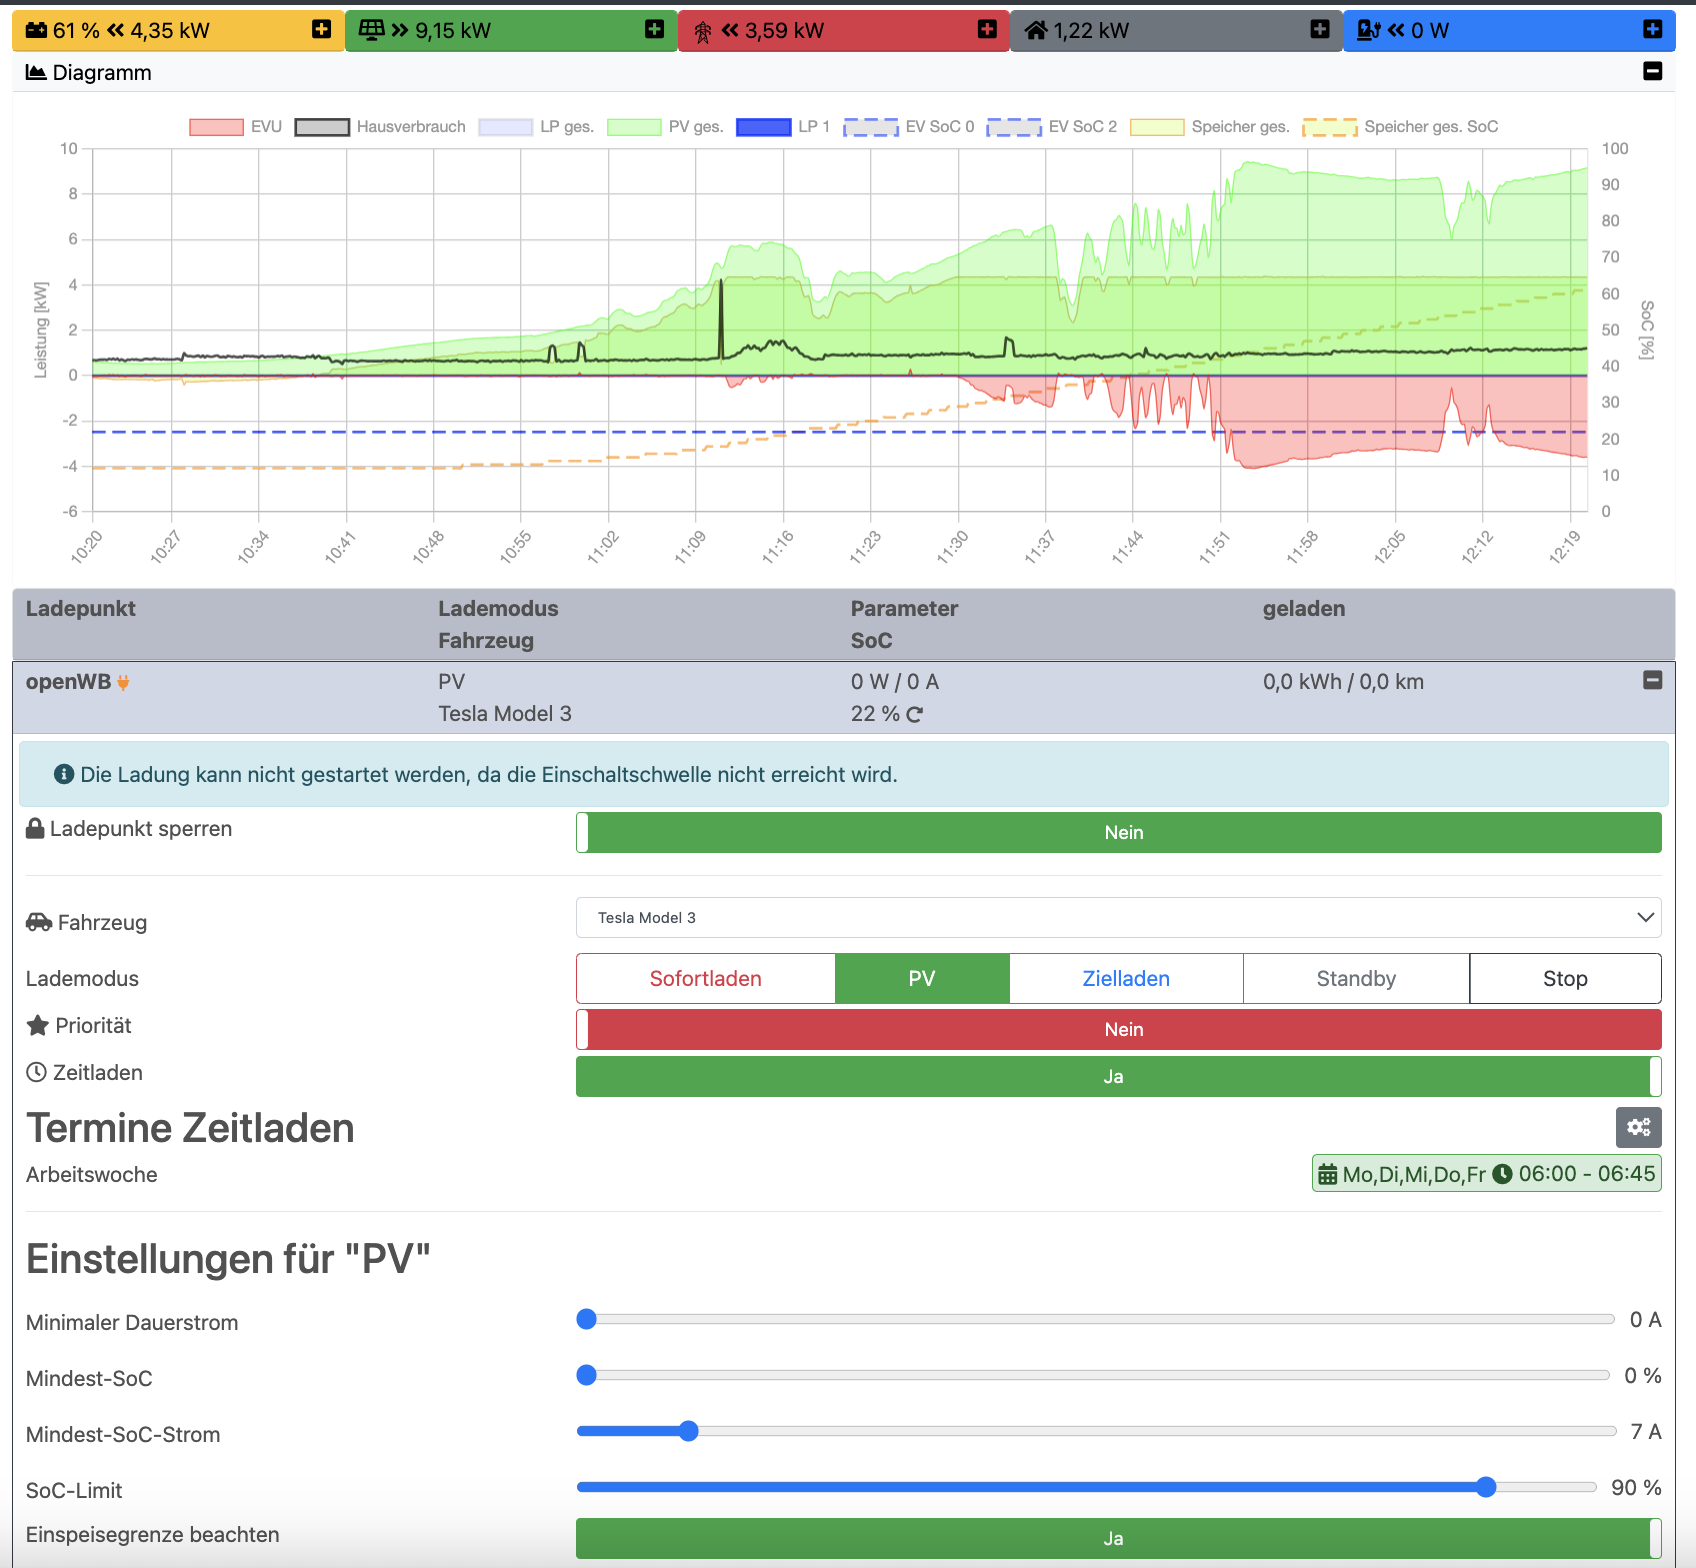Refresh the Tesla SoC value

[915, 714]
